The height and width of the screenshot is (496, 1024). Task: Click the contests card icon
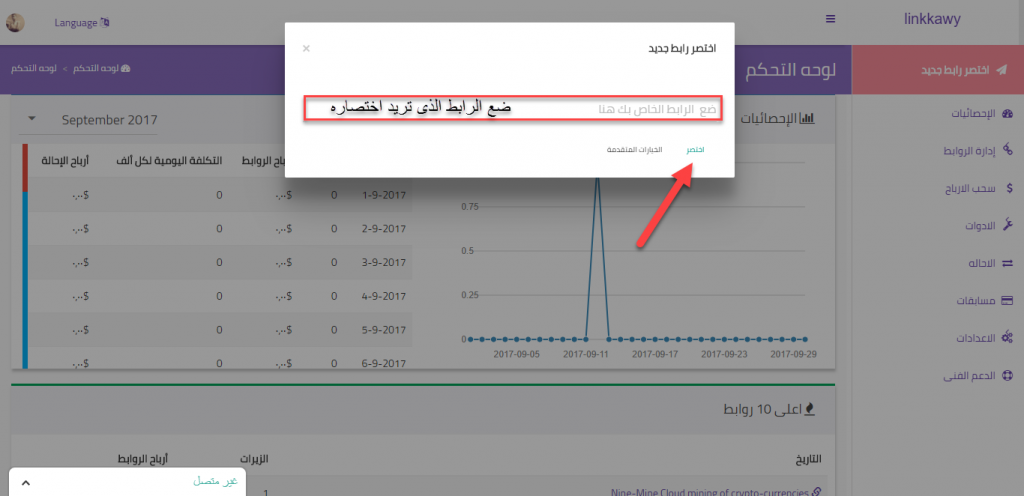click(x=1007, y=301)
